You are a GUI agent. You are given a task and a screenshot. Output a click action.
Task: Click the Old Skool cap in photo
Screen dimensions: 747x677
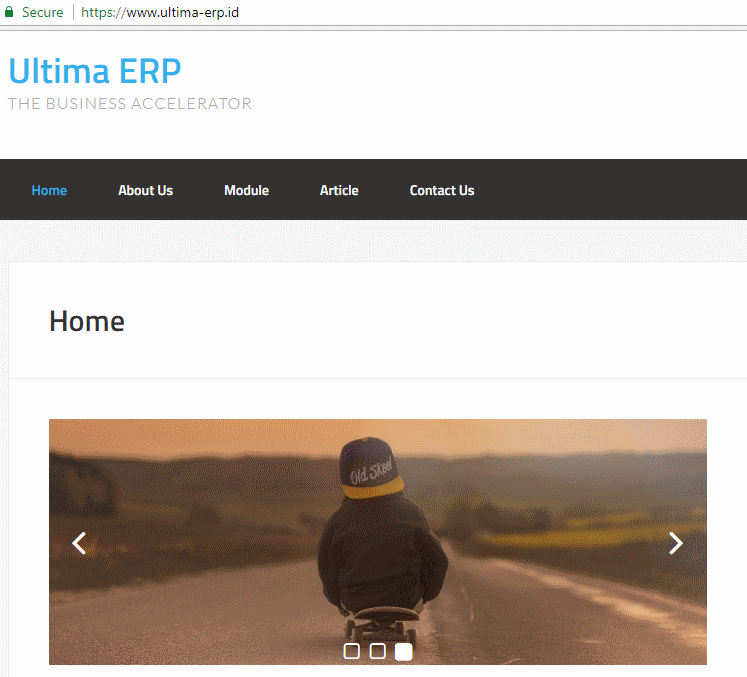click(370, 468)
